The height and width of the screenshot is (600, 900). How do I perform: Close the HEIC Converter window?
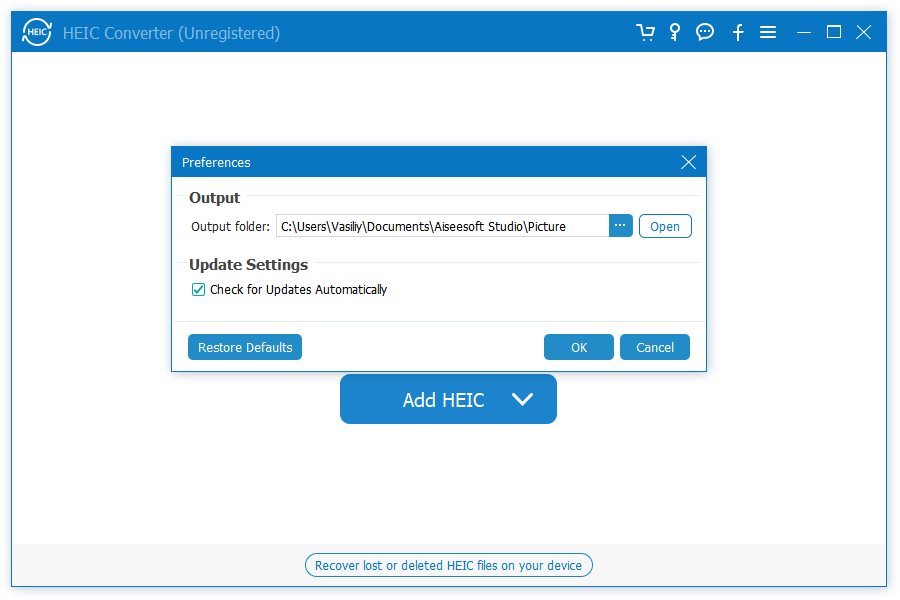[x=864, y=32]
